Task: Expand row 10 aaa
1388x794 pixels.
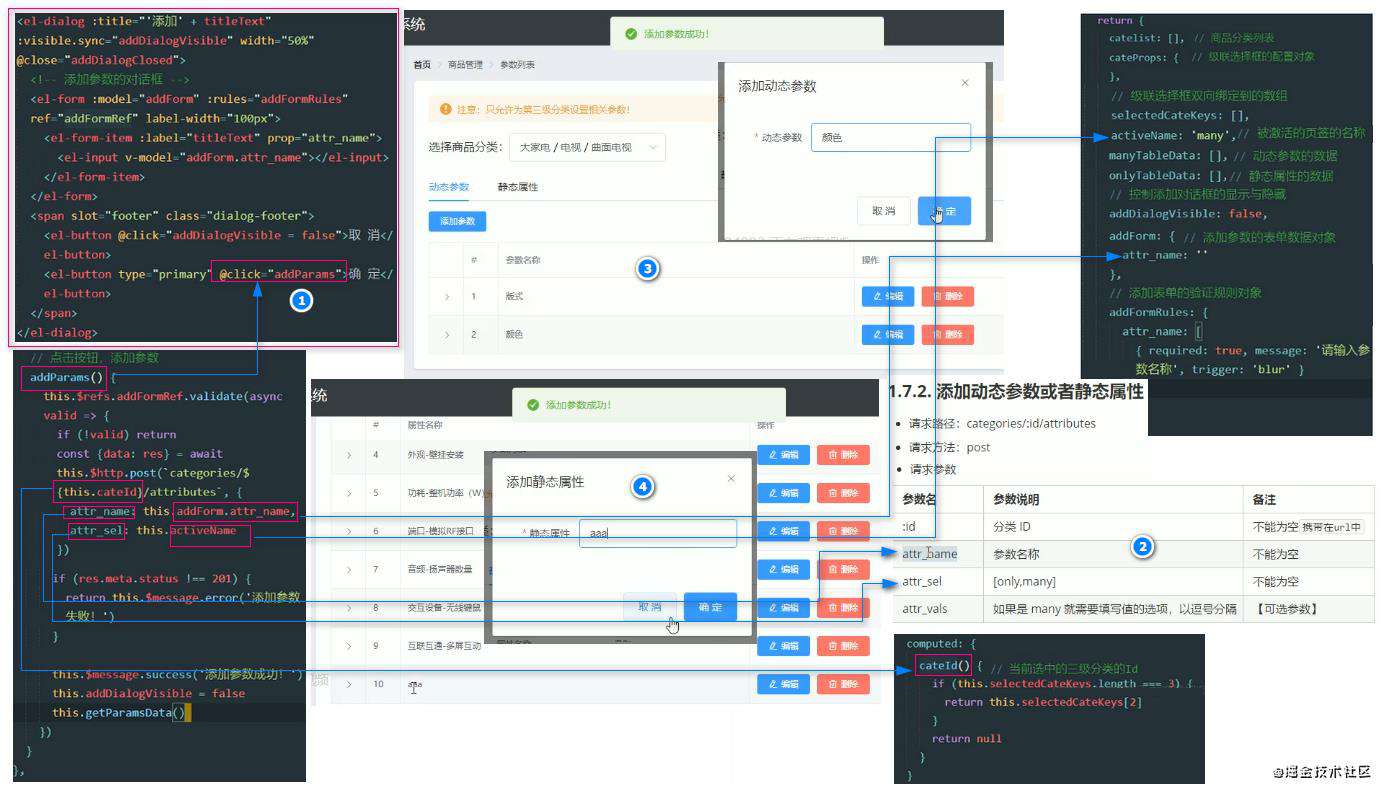Action: click(x=348, y=684)
